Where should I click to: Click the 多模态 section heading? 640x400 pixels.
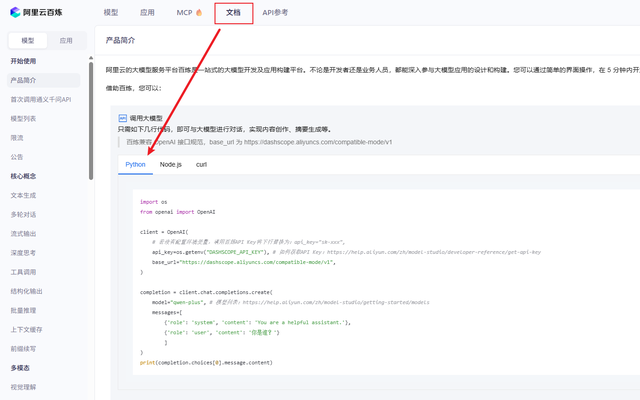coord(20,368)
